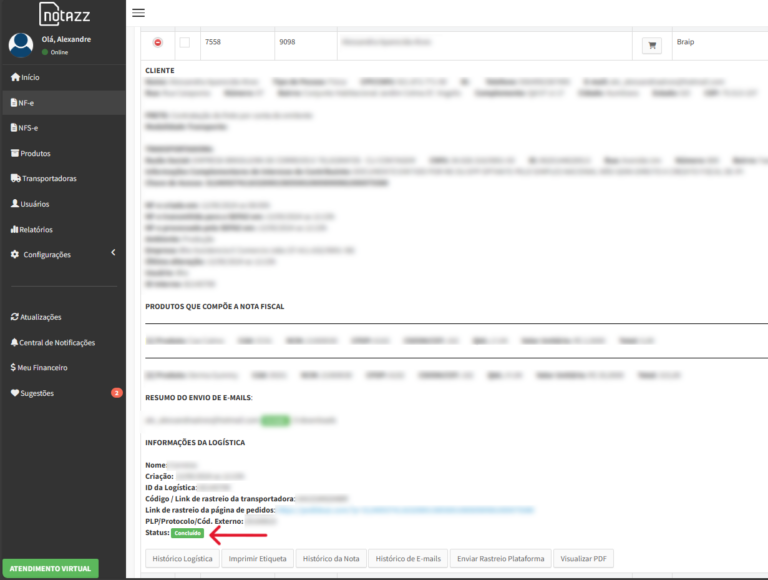Collapse row 7558 with red minus icon
This screenshot has width=768, height=580.
tap(158, 42)
